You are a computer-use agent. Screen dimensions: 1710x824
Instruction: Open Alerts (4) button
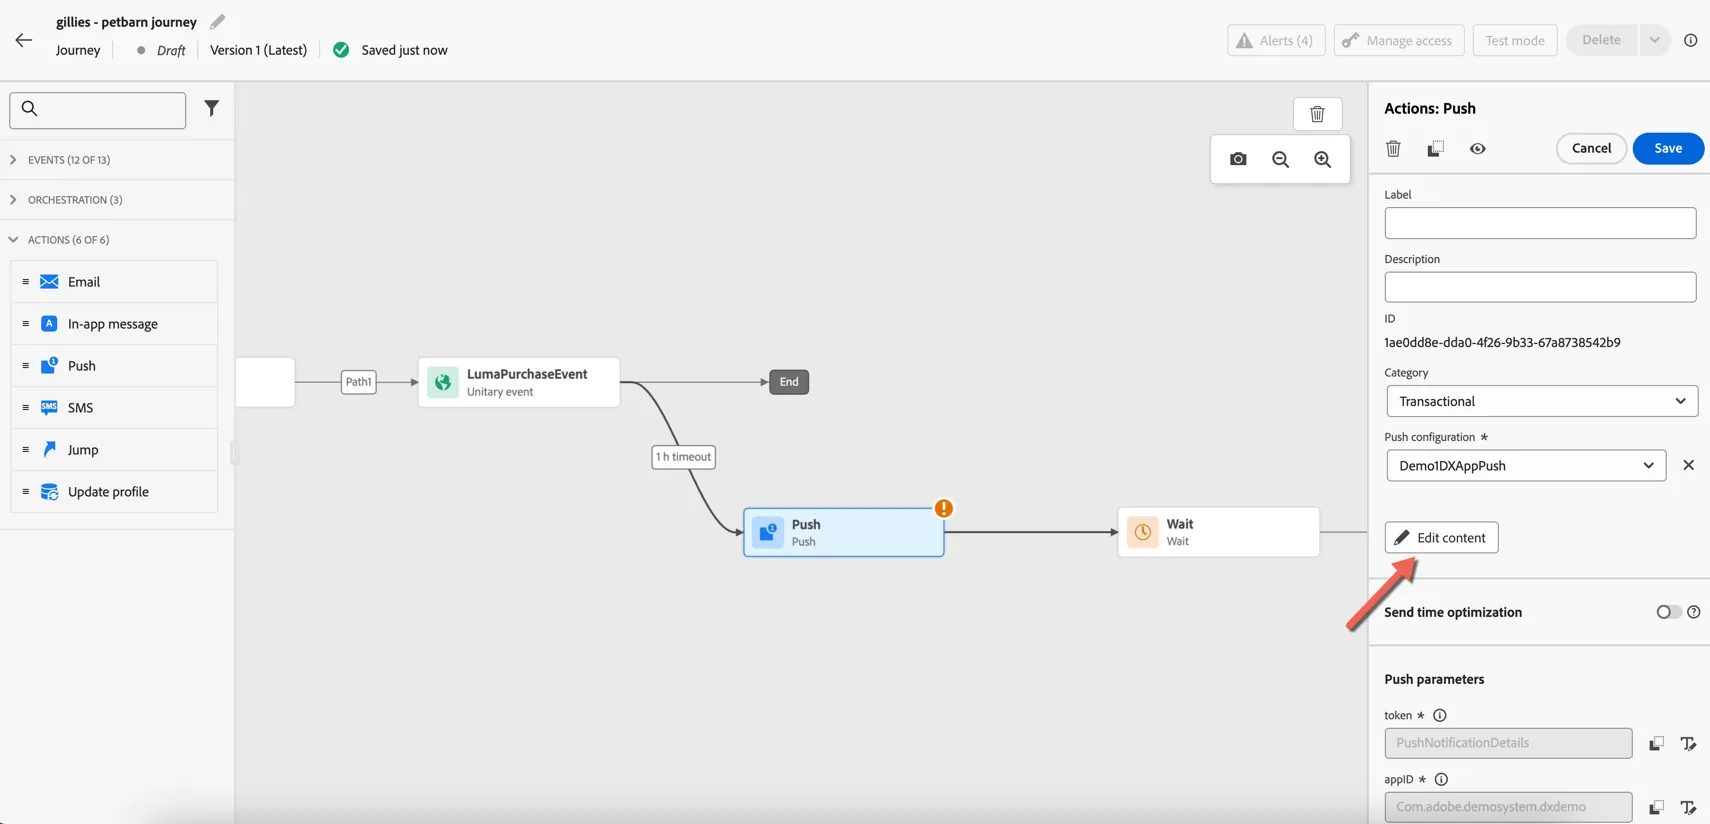click(1276, 40)
